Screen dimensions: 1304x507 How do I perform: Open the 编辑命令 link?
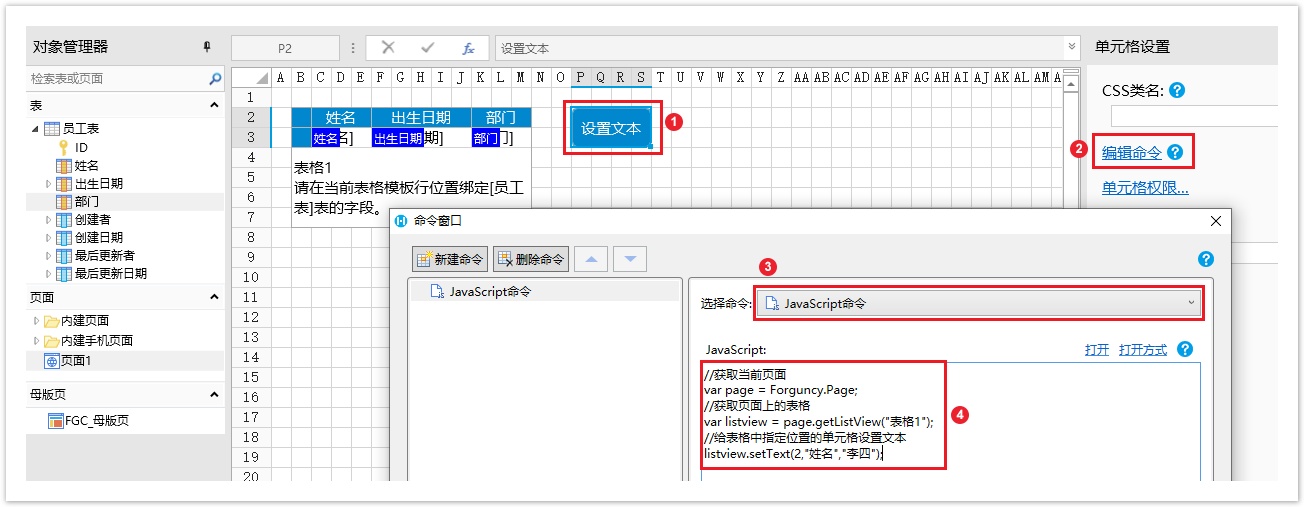tap(1132, 153)
